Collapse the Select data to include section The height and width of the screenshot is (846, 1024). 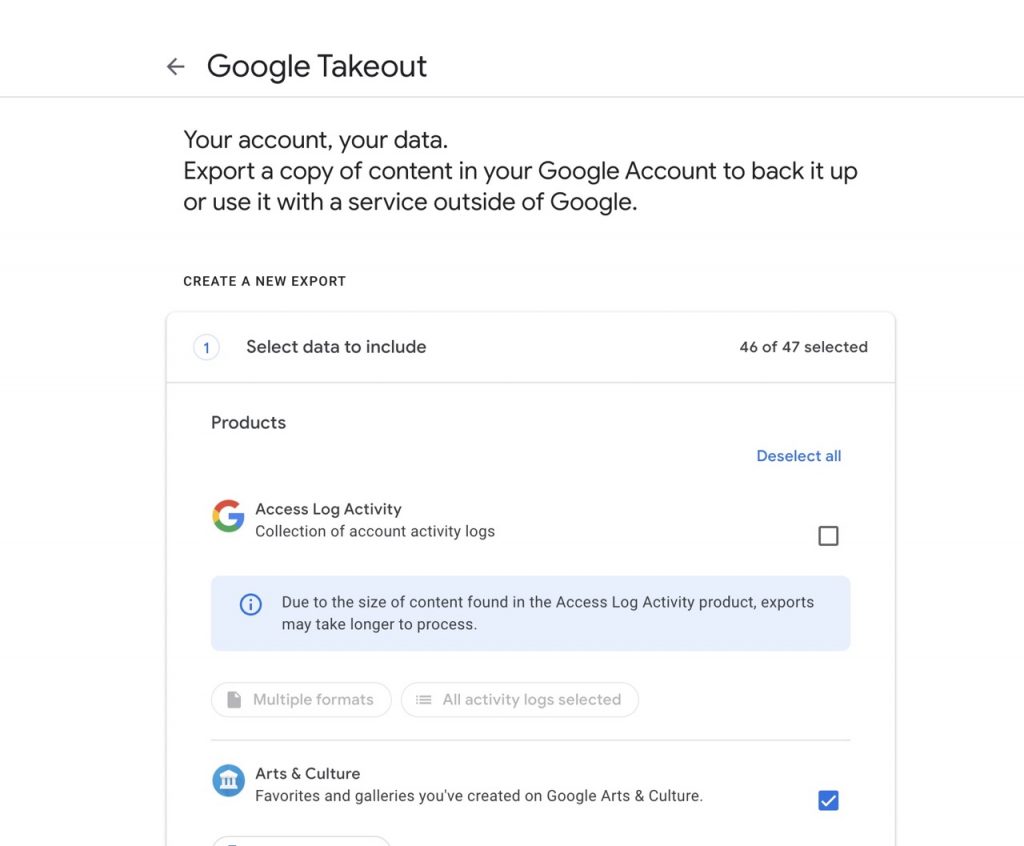coord(531,348)
